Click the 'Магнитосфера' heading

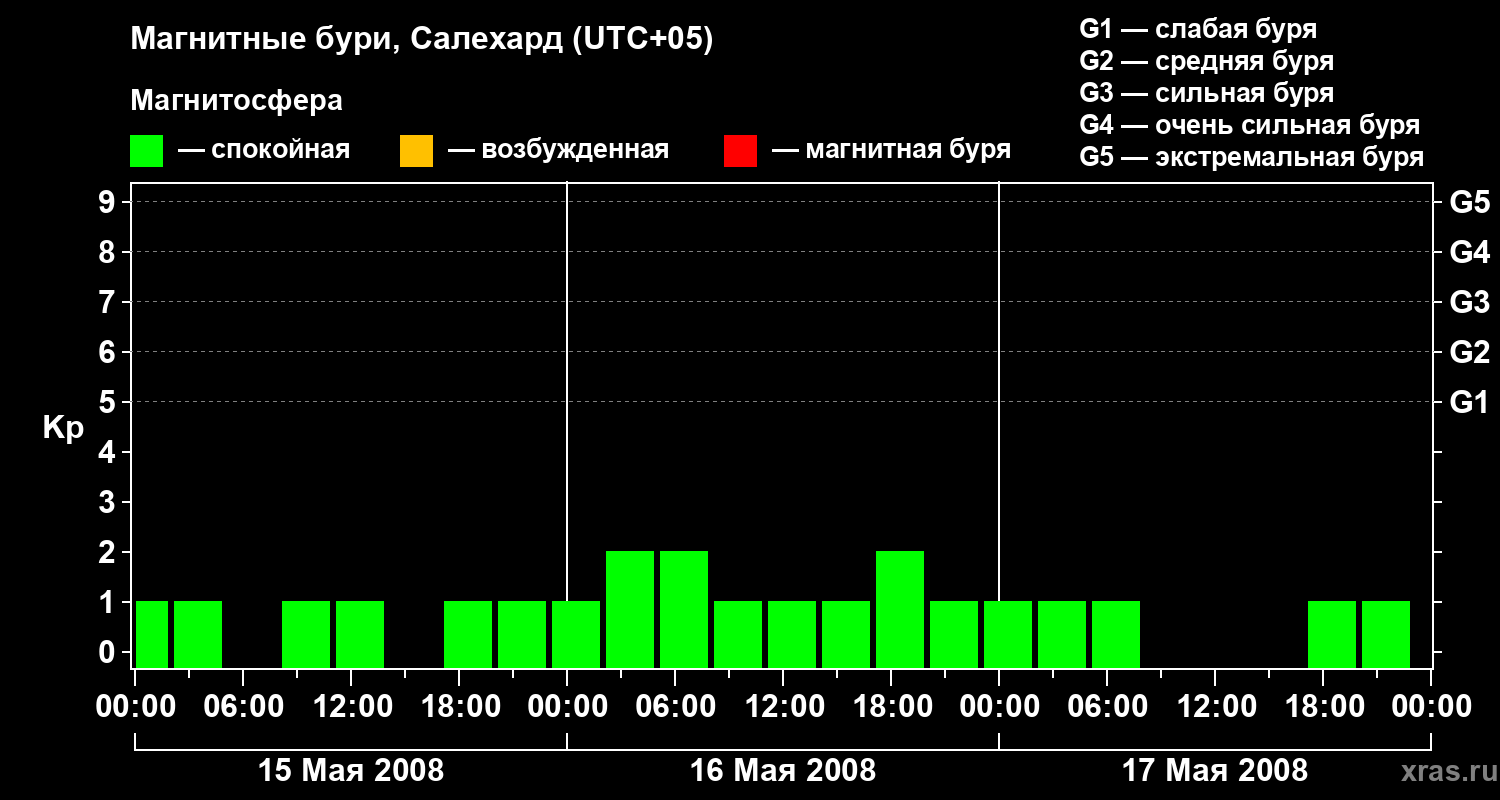coord(236,101)
